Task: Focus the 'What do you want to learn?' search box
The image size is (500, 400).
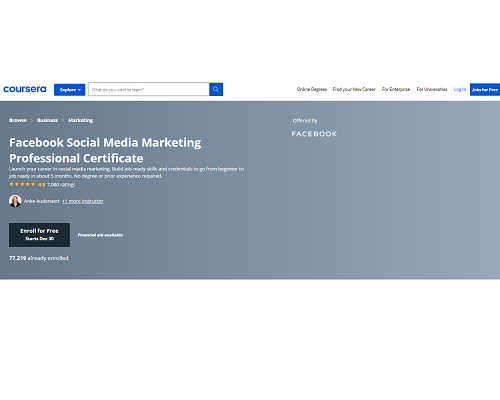Action: tap(149, 89)
